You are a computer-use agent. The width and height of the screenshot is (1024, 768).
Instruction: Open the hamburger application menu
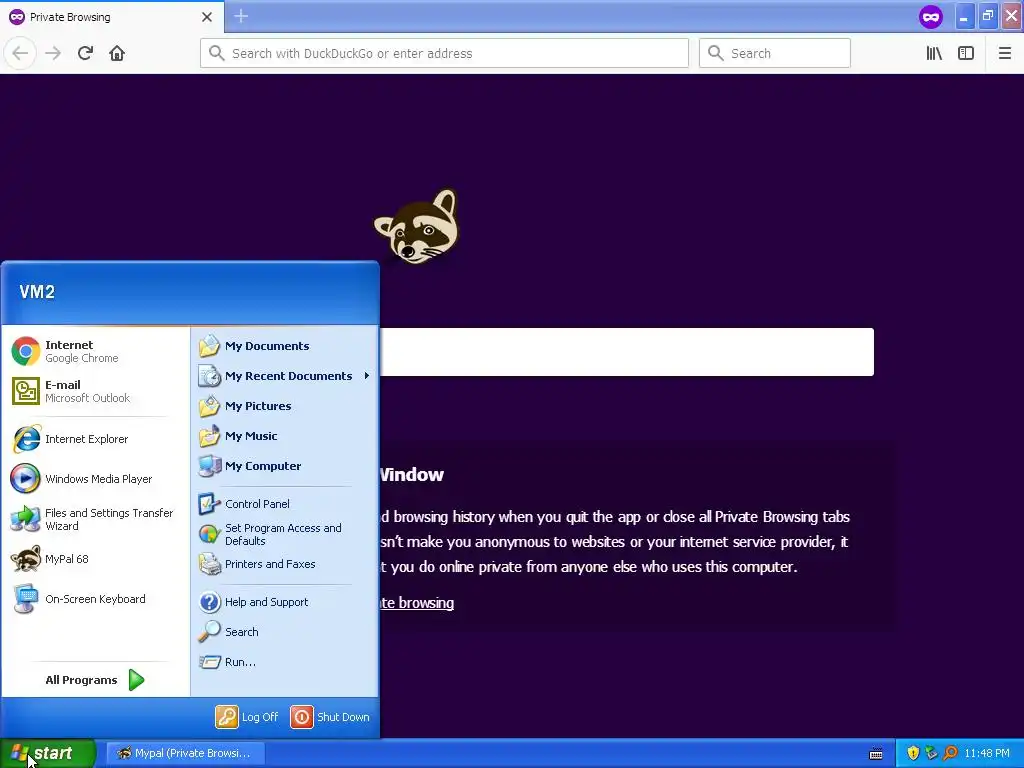tap(1004, 53)
